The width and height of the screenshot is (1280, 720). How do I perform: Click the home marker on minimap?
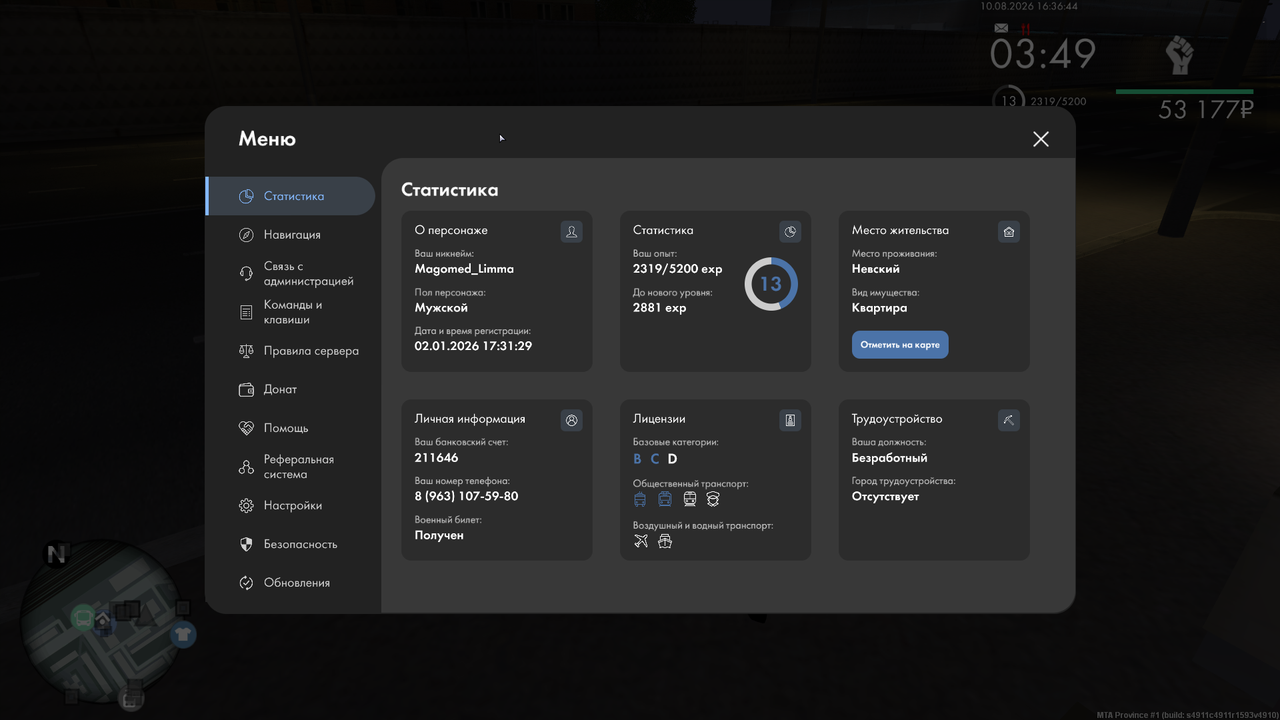[x=102, y=621]
